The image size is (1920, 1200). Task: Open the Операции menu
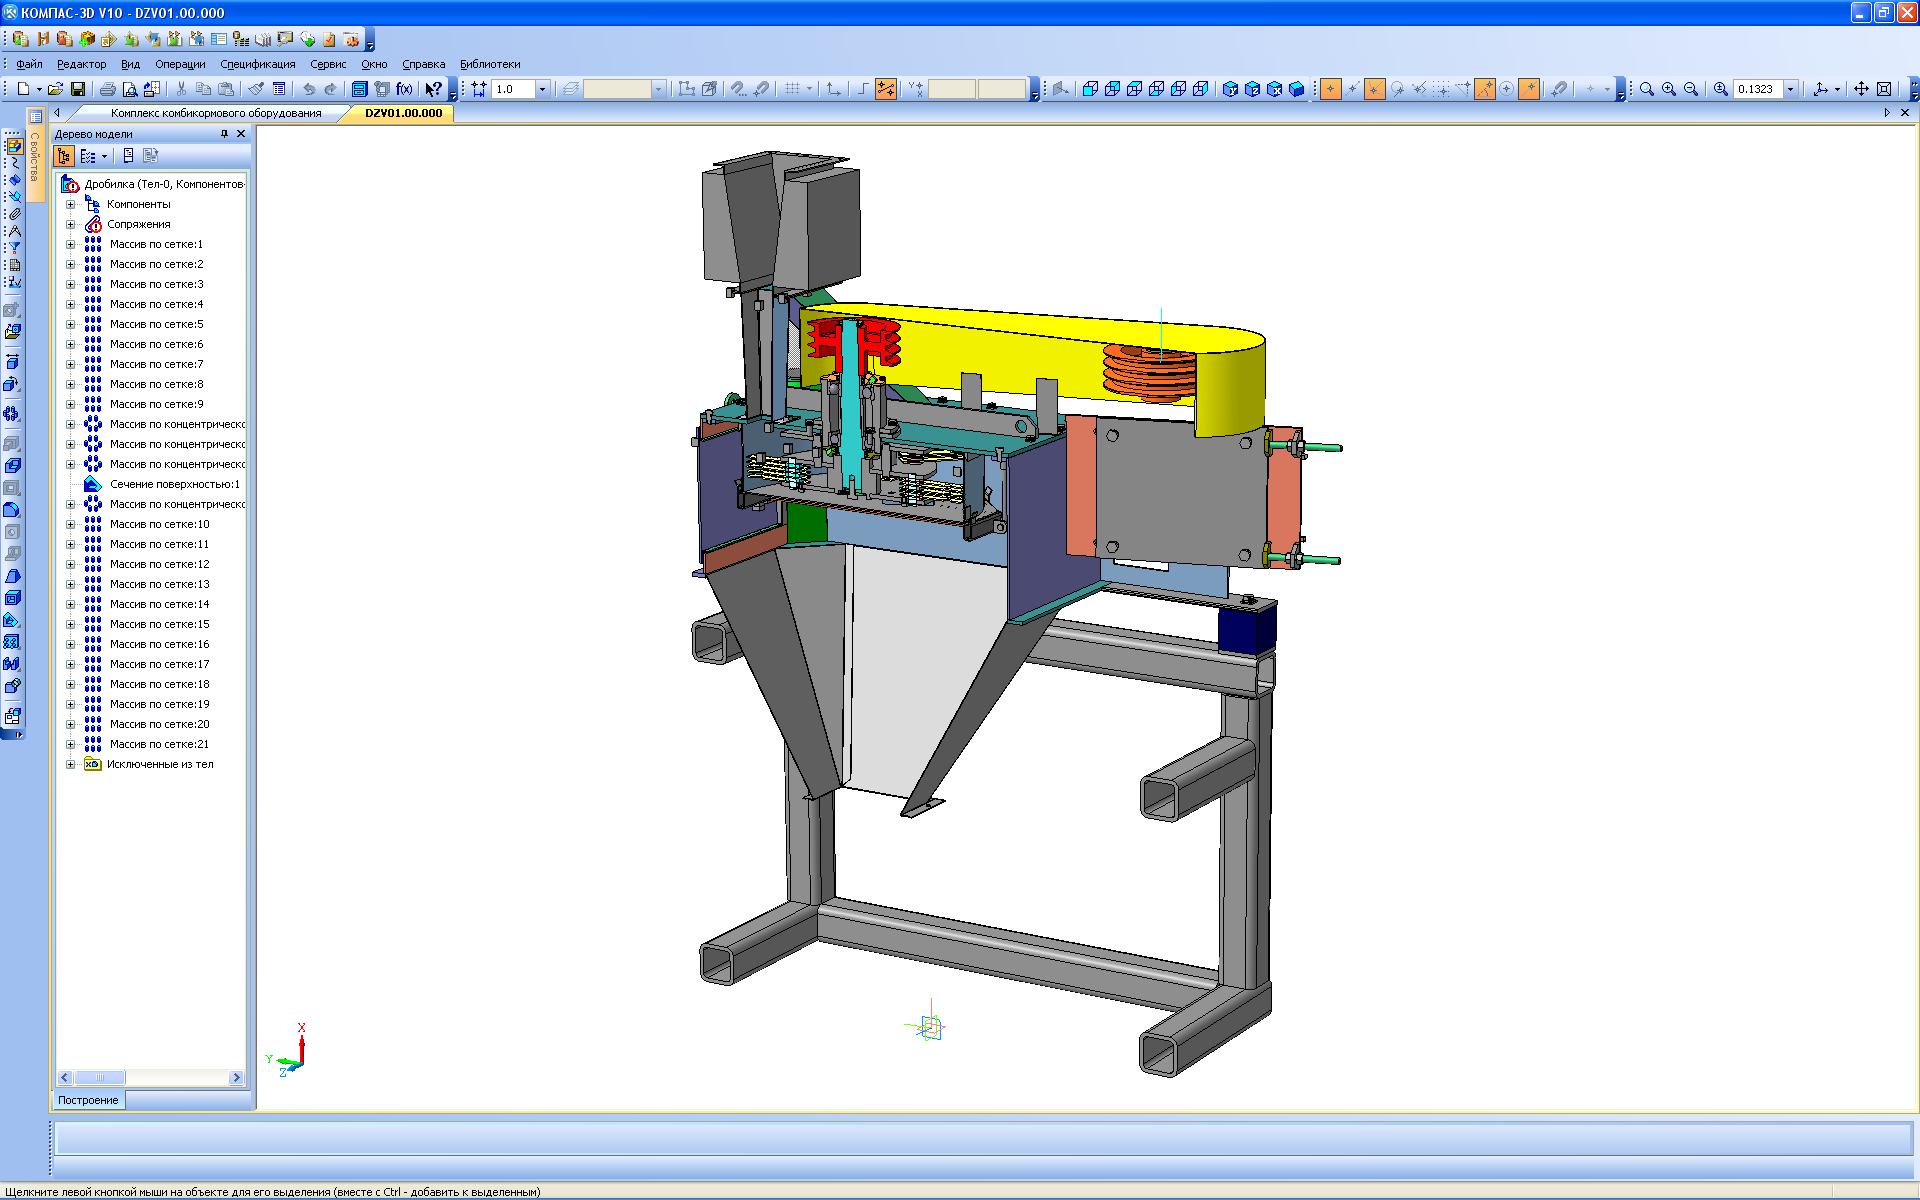pyautogui.click(x=180, y=64)
